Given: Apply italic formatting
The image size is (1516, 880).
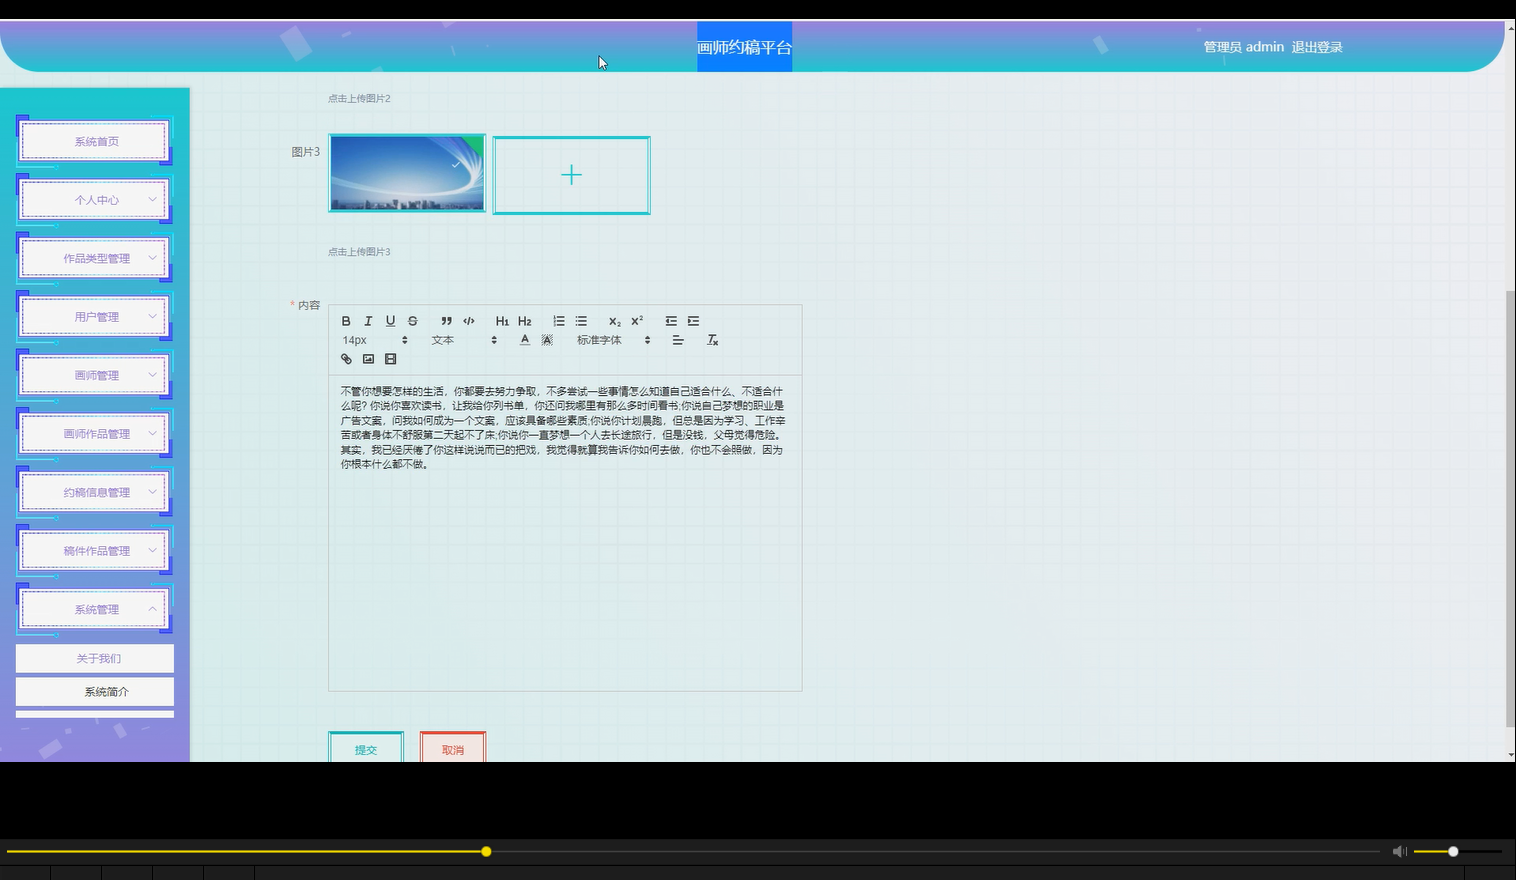Looking at the screenshot, I should [368, 320].
